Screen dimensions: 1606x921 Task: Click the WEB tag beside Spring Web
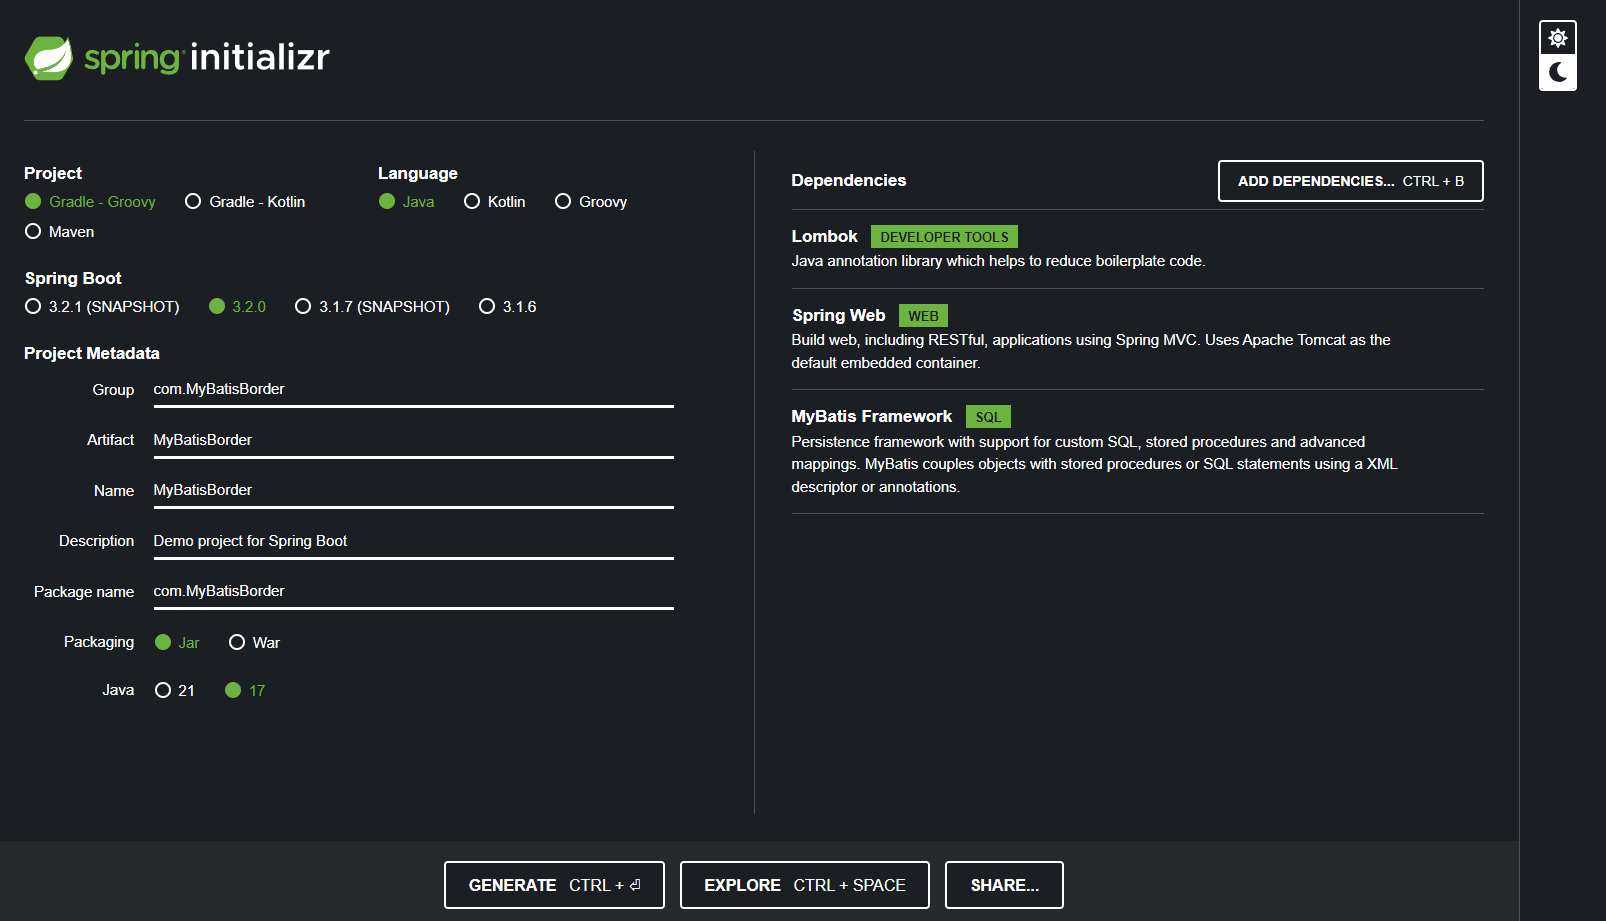tap(923, 316)
